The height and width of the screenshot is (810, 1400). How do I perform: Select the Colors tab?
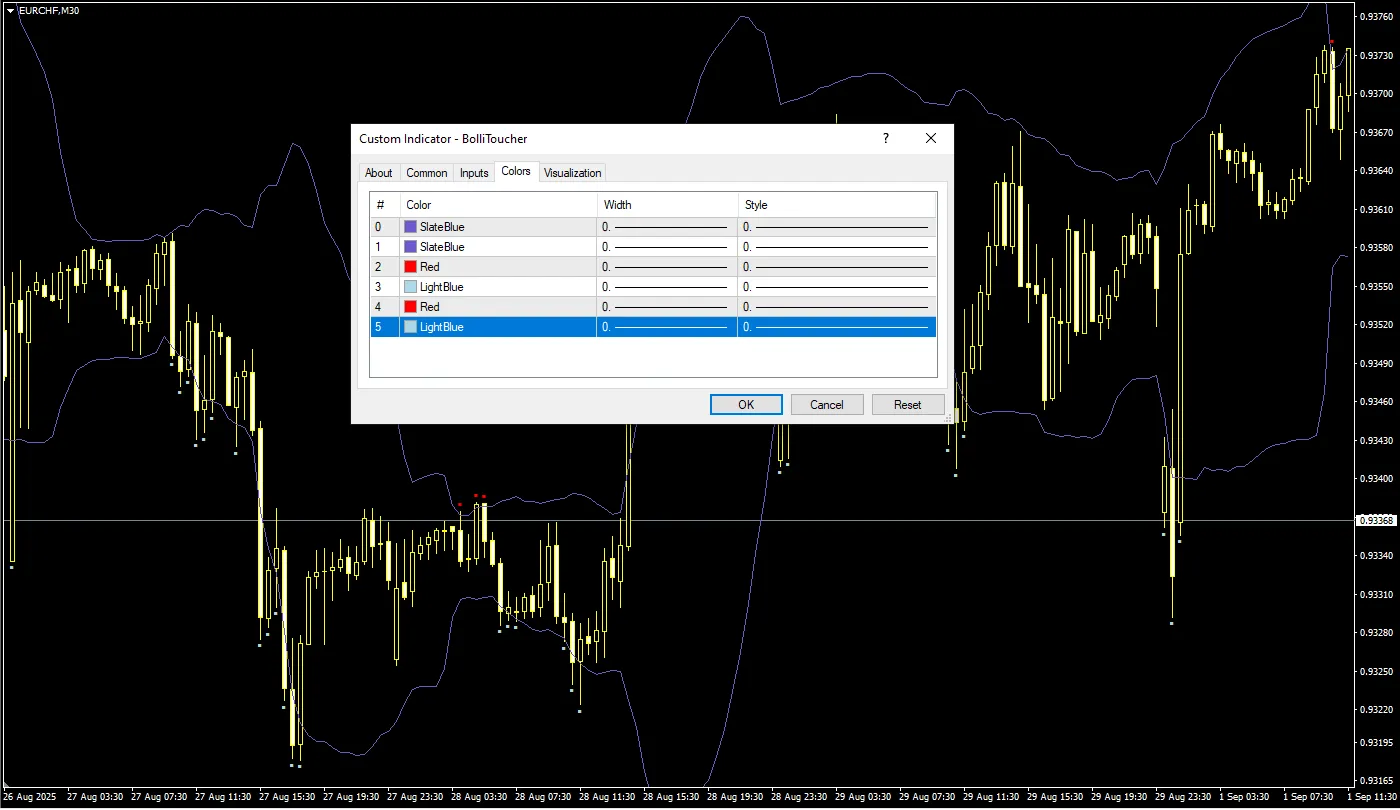(x=516, y=171)
